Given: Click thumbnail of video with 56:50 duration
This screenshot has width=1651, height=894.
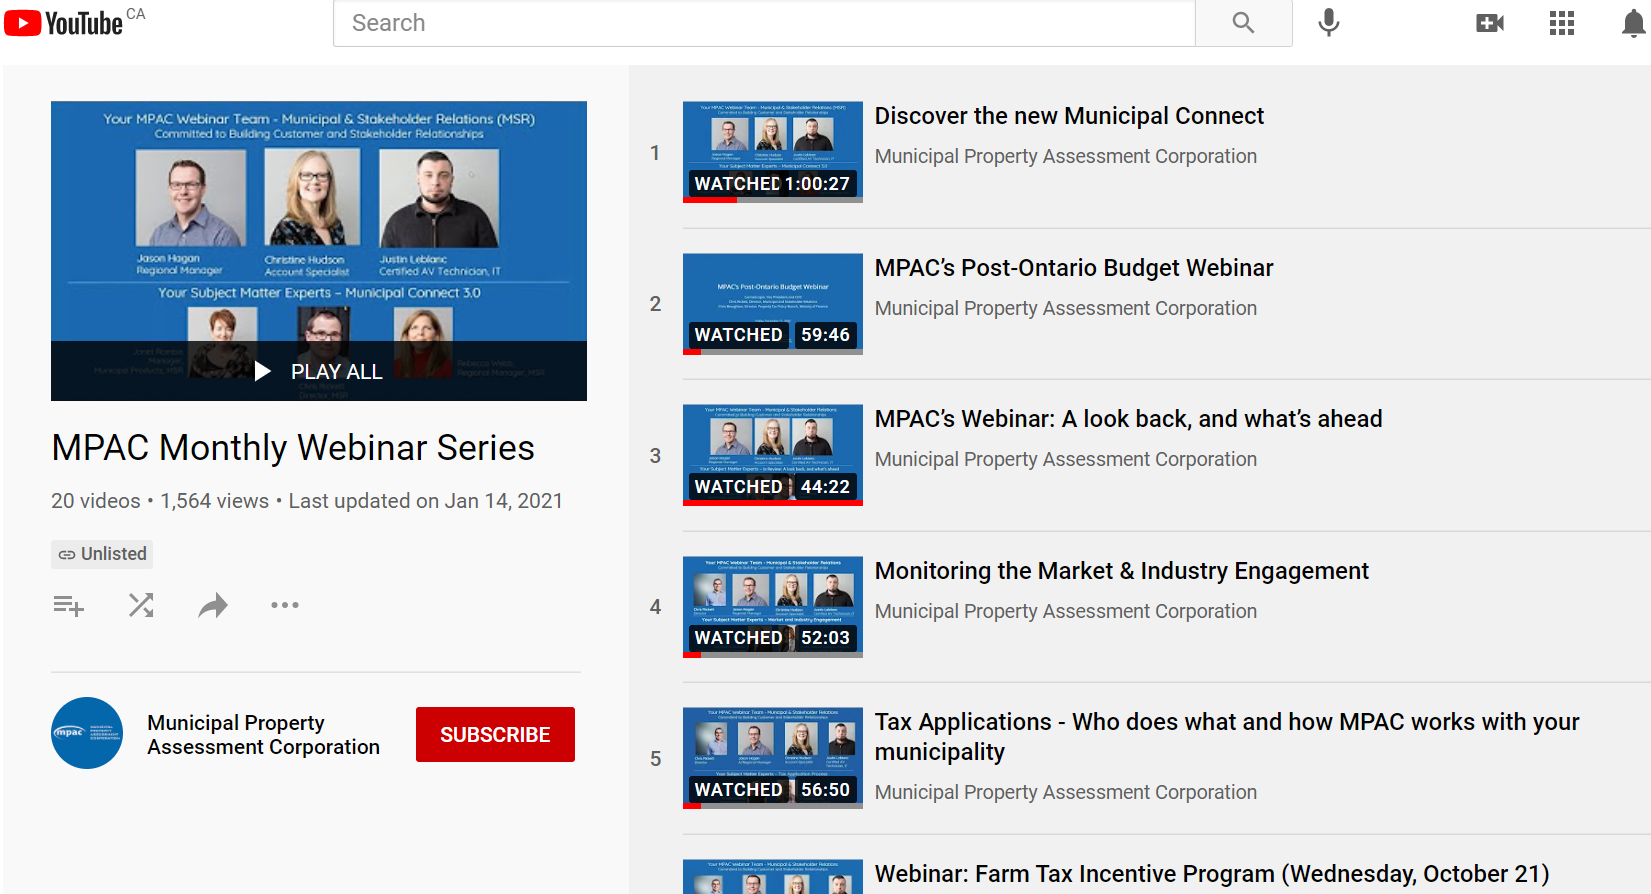Looking at the screenshot, I should click(x=773, y=758).
